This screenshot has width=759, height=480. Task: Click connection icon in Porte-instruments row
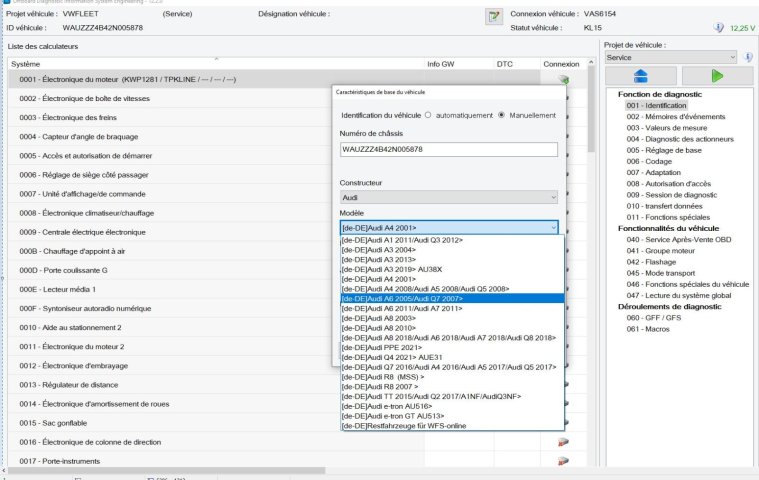coord(563,461)
